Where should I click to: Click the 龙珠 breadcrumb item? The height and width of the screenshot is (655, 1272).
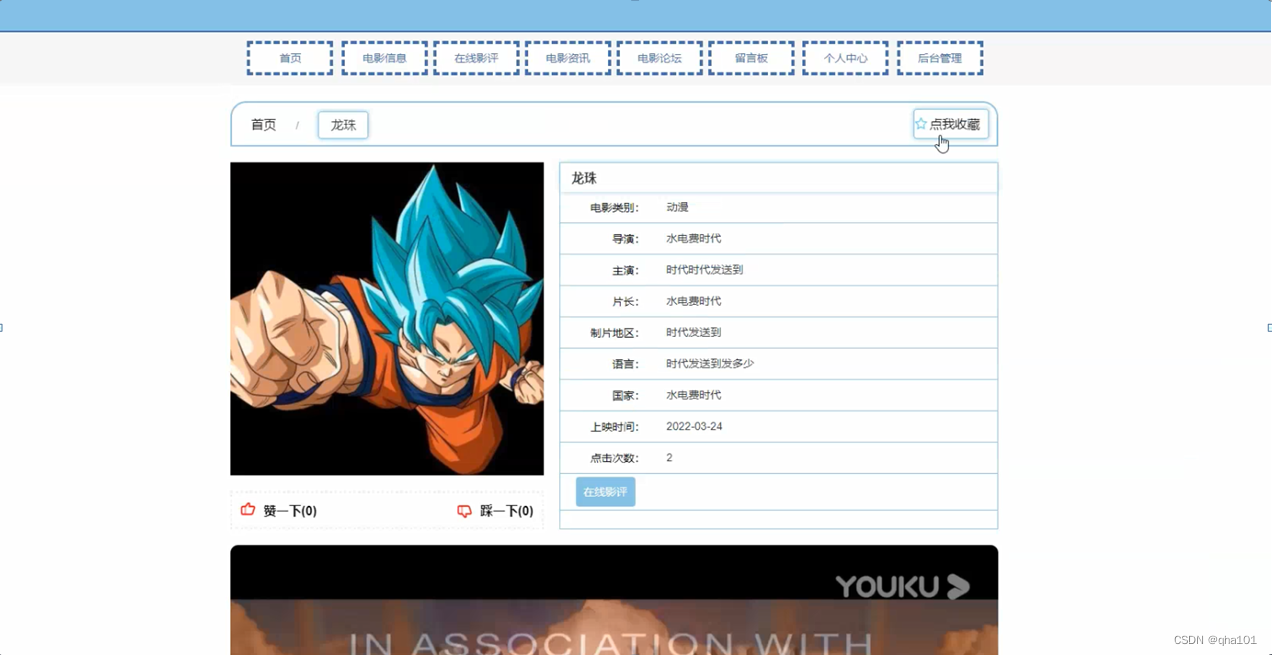pos(343,125)
